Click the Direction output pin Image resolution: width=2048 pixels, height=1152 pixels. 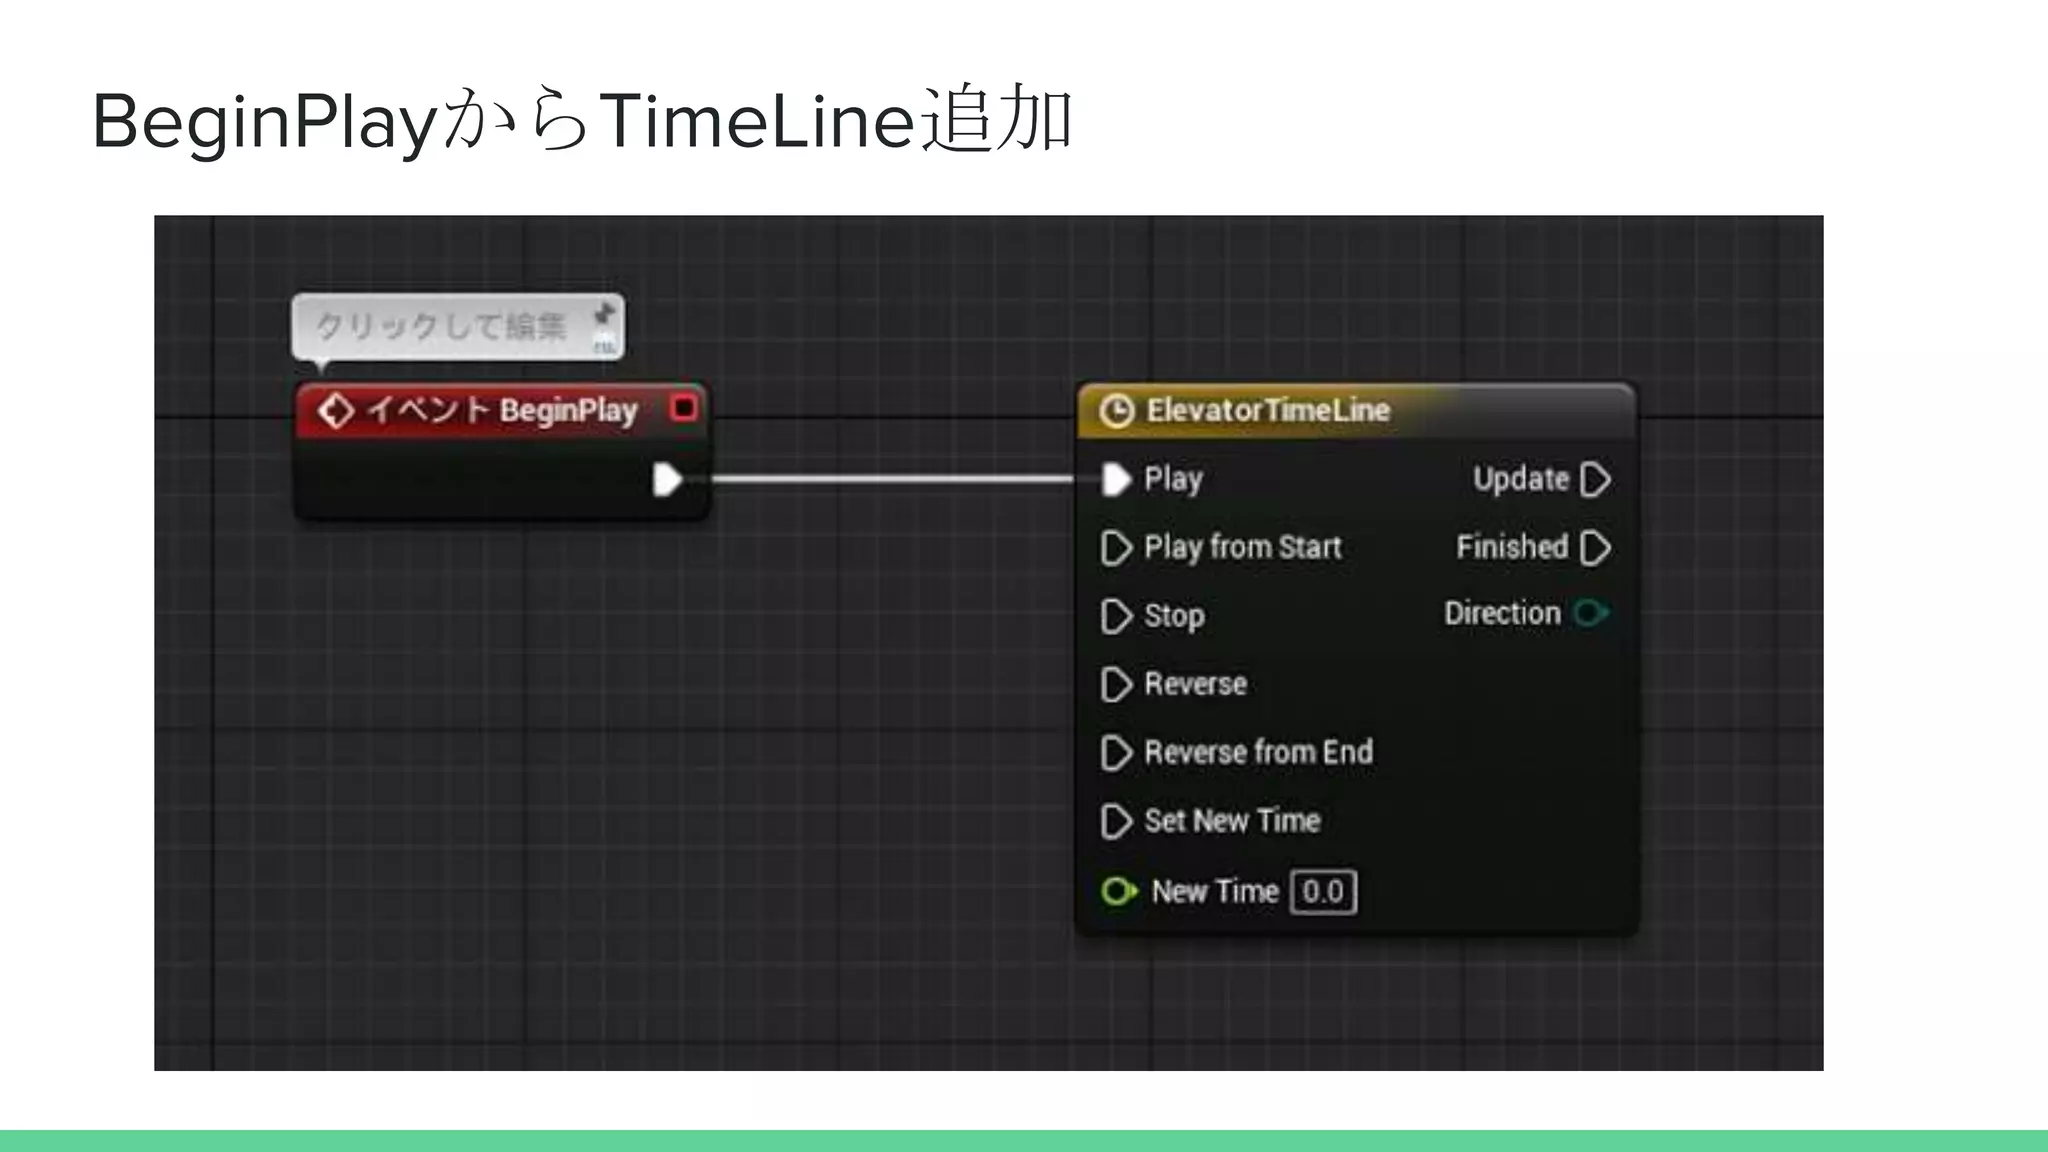click(x=1591, y=612)
